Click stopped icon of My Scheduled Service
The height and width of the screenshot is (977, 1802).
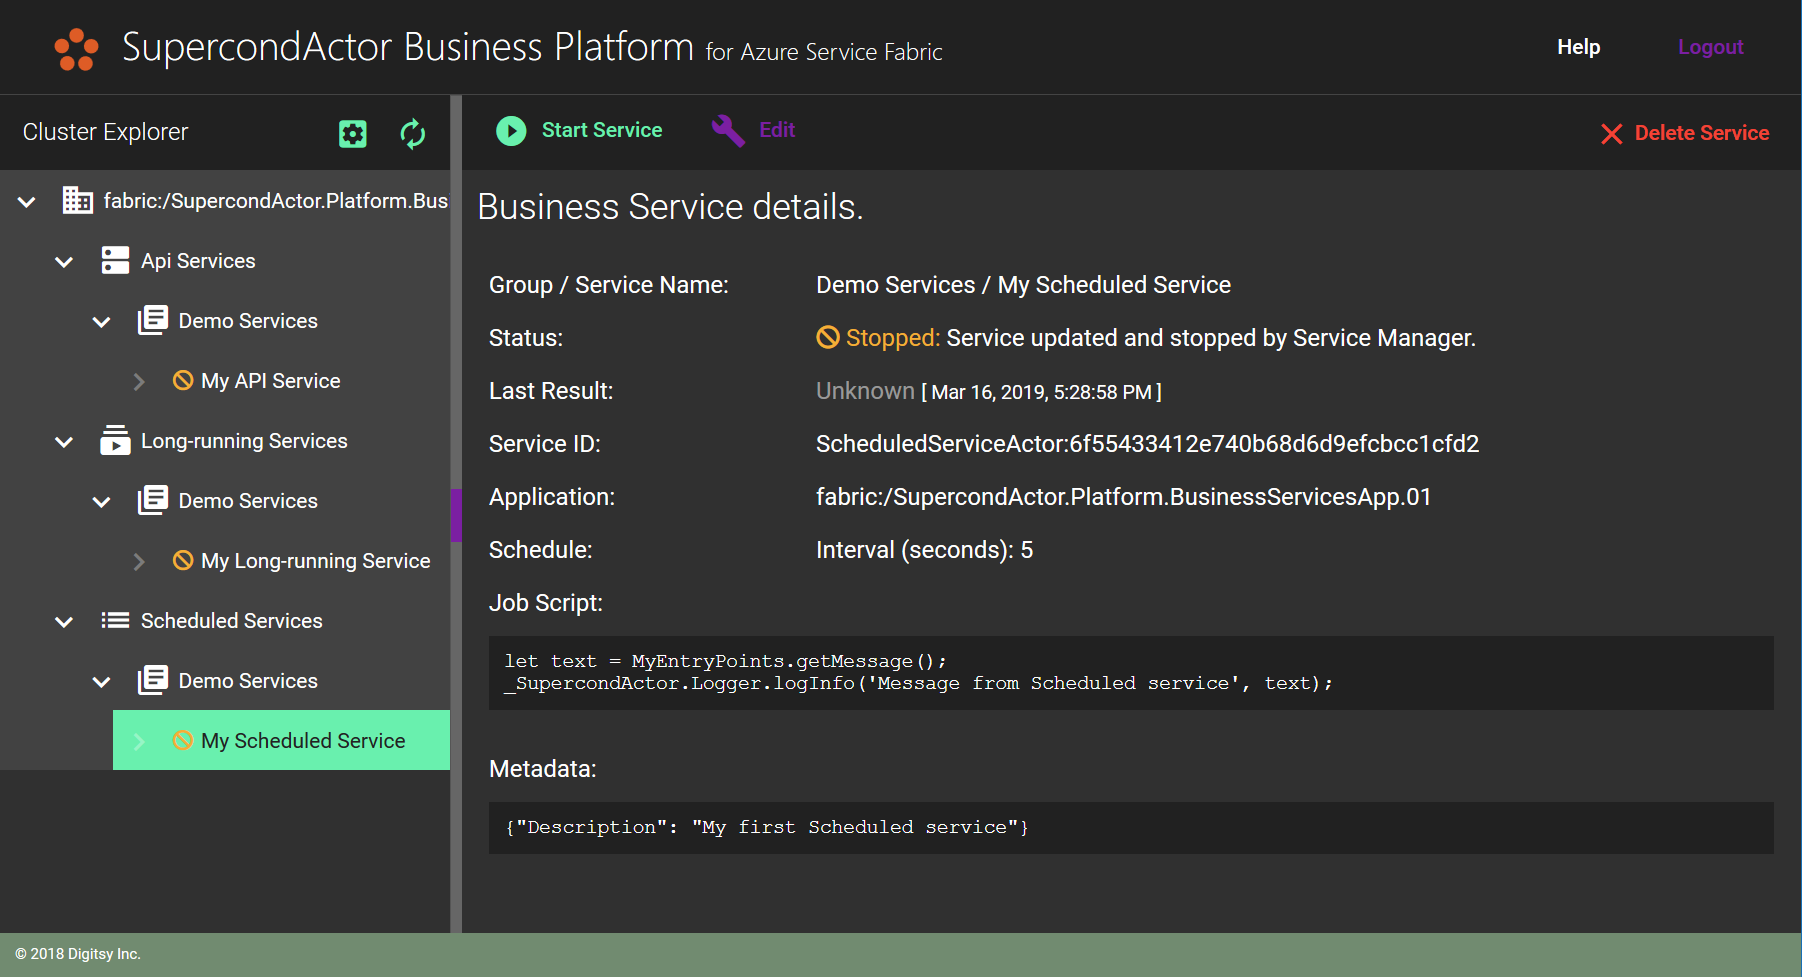click(183, 740)
